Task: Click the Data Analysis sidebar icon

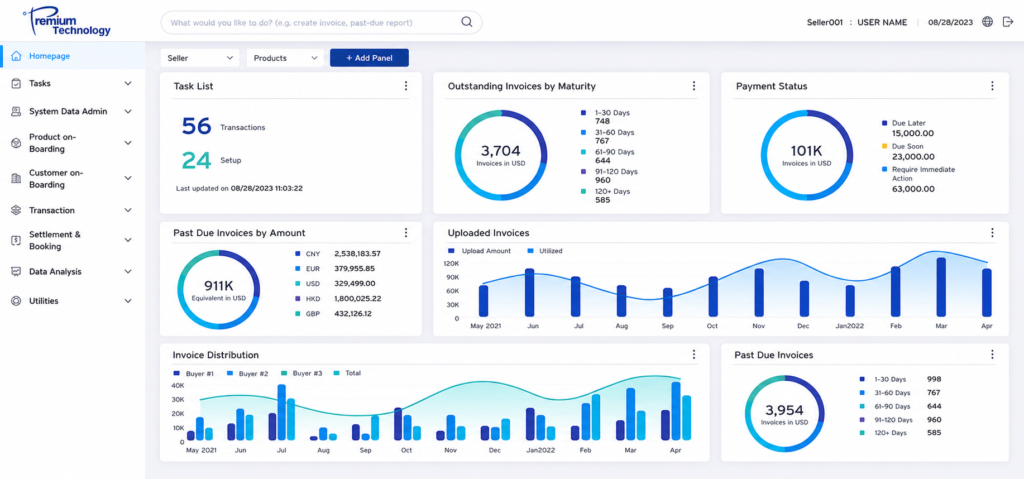Action: [16, 271]
